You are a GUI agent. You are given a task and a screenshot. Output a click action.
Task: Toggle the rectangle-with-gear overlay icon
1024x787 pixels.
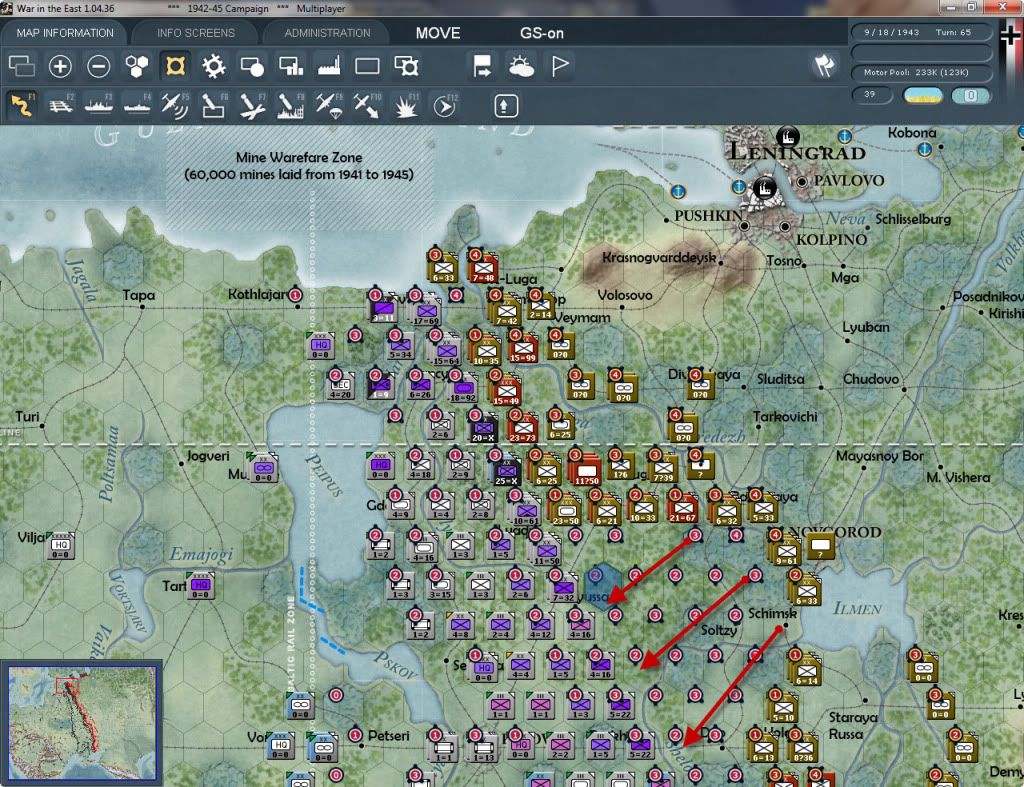click(x=406, y=66)
